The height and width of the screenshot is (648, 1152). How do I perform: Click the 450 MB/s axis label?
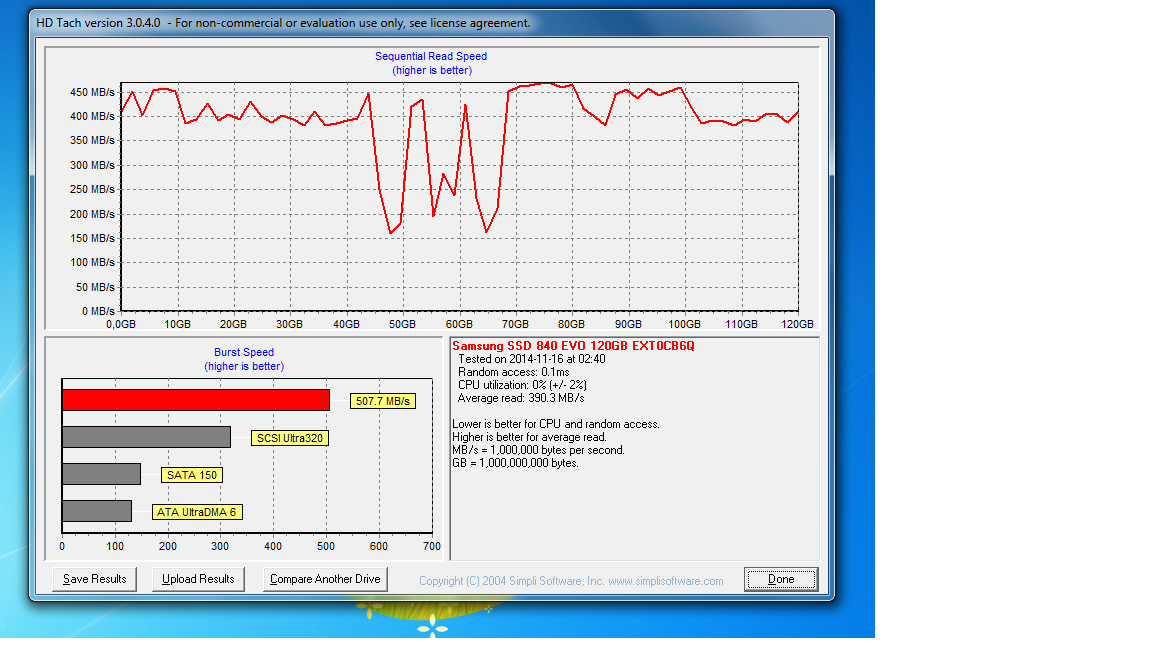click(93, 93)
